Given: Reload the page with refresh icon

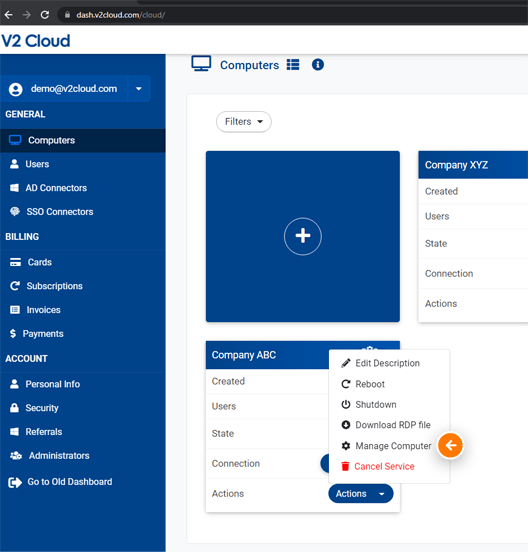Looking at the screenshot, I should (x=45, y=15).
